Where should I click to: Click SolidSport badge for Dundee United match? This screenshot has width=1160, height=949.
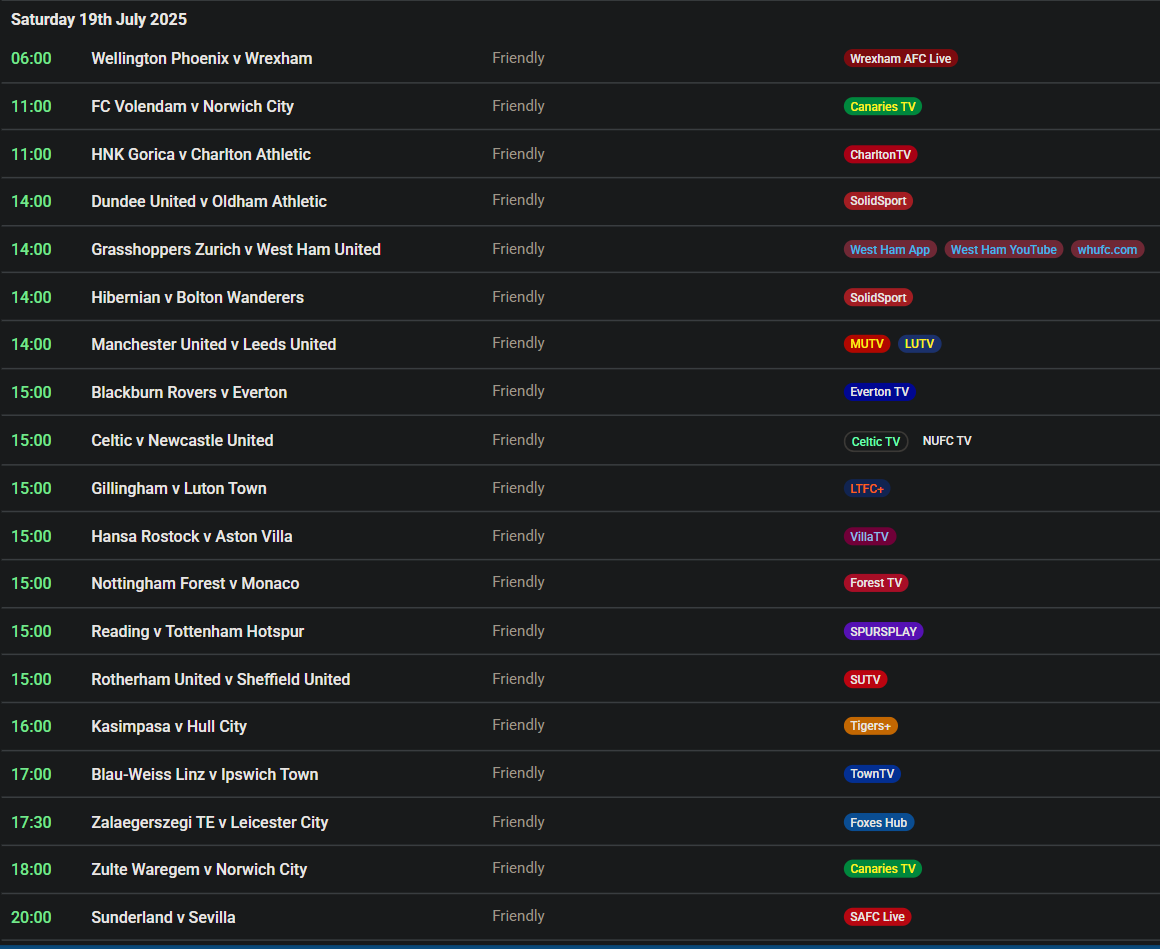click(x=878, y=201)
